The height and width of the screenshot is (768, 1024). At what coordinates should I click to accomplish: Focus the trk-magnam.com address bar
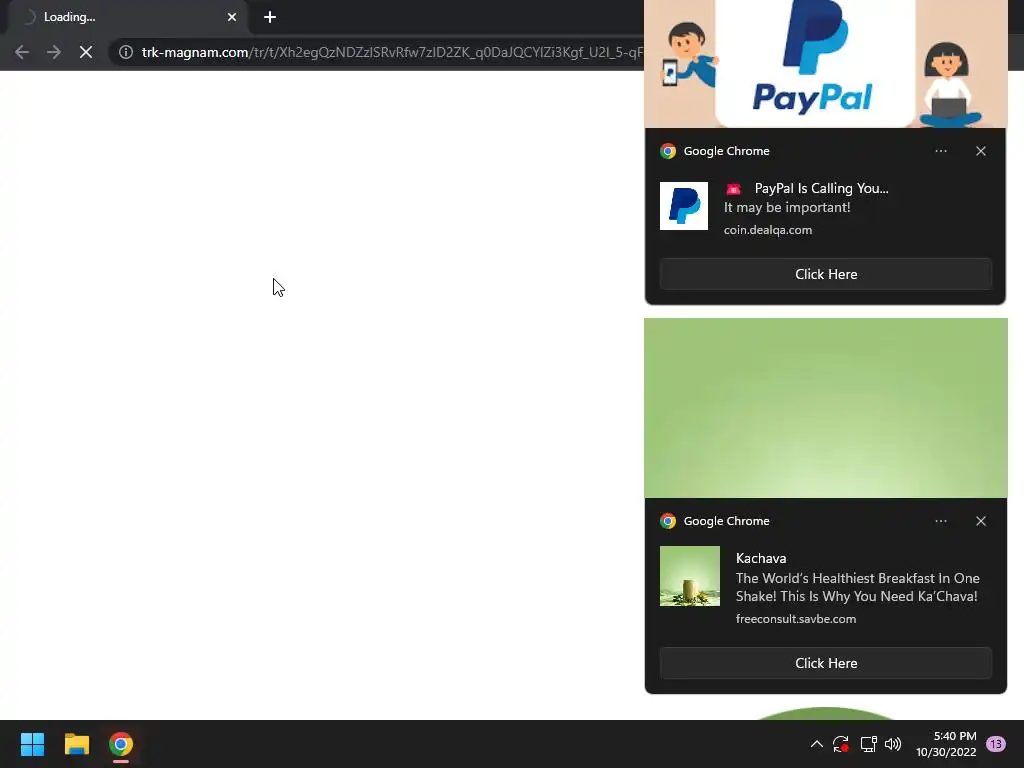[392, 52]
